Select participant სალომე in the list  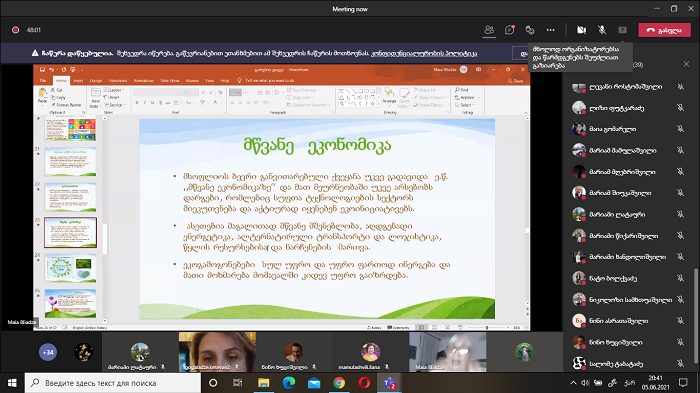click(x=629, y=364)
